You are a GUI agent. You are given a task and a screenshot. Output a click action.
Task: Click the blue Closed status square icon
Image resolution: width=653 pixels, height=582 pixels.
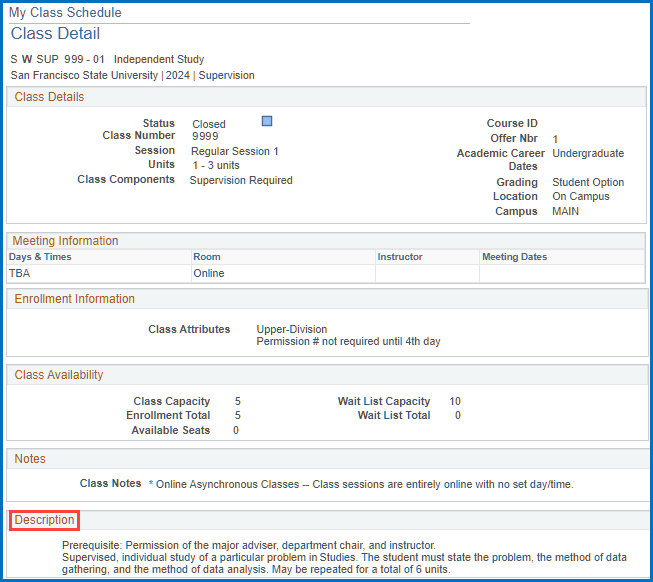click(267, 121)
